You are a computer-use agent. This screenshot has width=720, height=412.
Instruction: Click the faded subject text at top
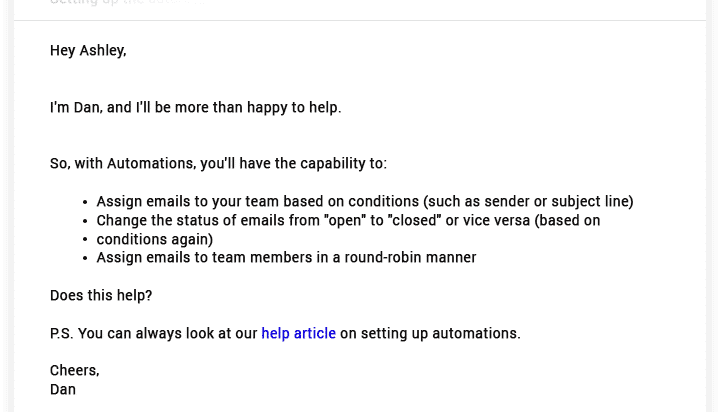(x=128, y=2)
